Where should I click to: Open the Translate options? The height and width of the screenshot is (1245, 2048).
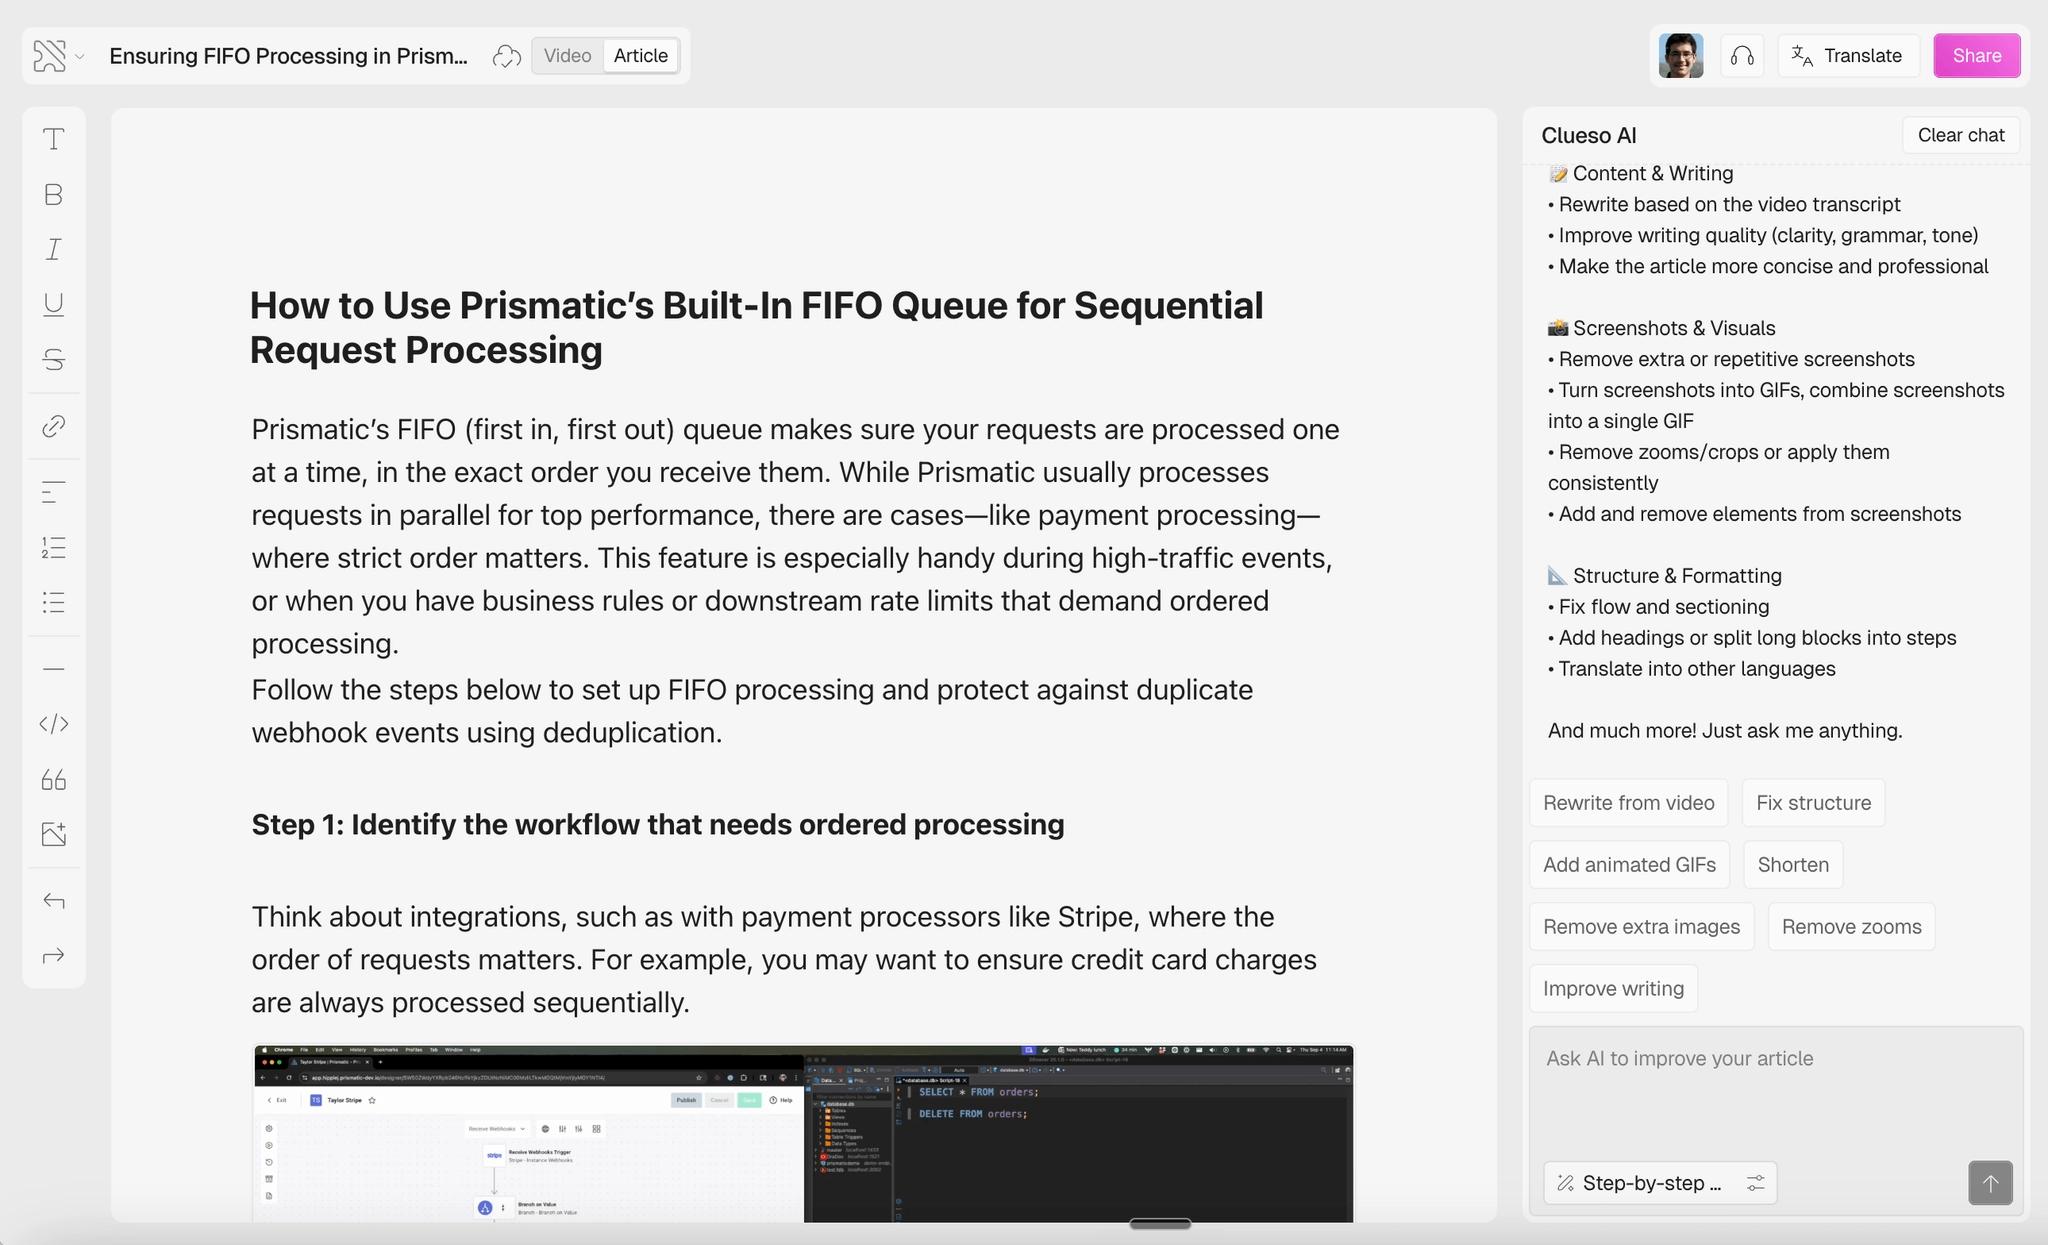tap(1848, 56)
